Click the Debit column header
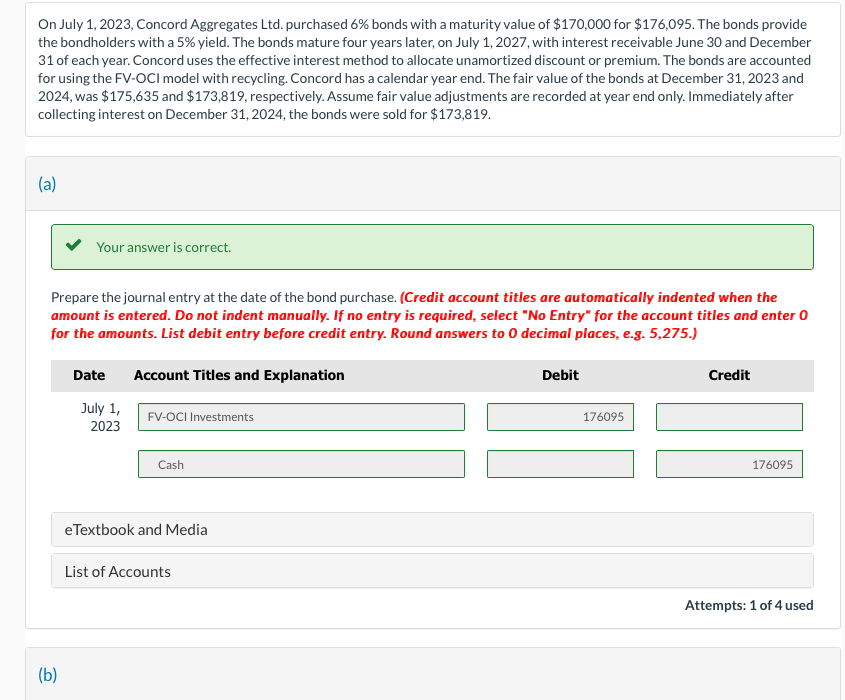This screenshot has width=845, height=700. tap(560, 375)
